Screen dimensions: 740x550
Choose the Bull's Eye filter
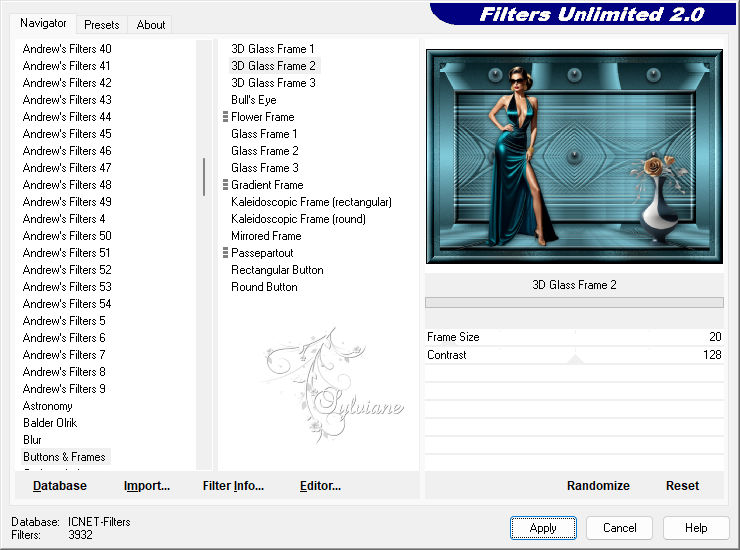point(253,100)
